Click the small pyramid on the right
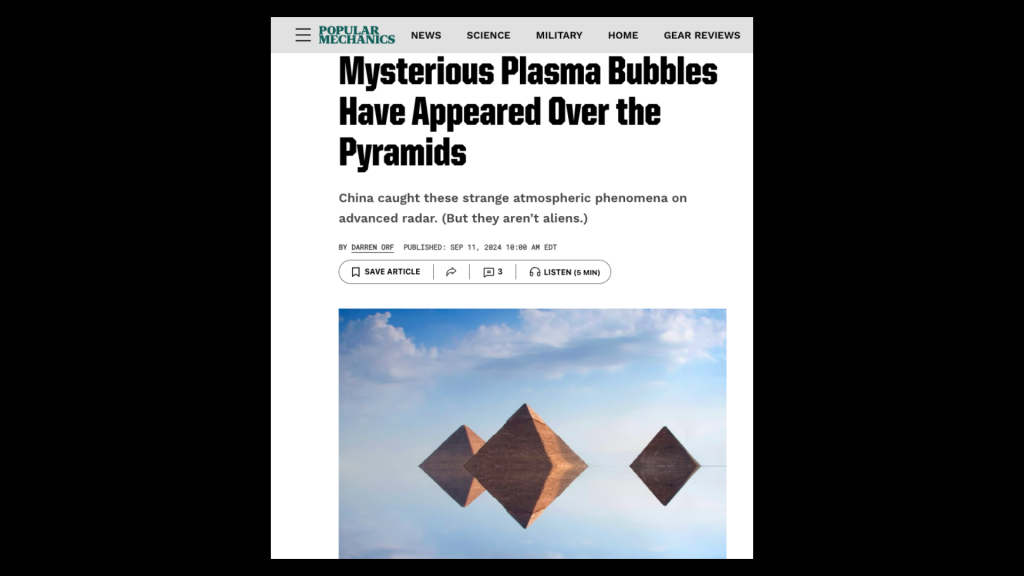 coord(665,466)
